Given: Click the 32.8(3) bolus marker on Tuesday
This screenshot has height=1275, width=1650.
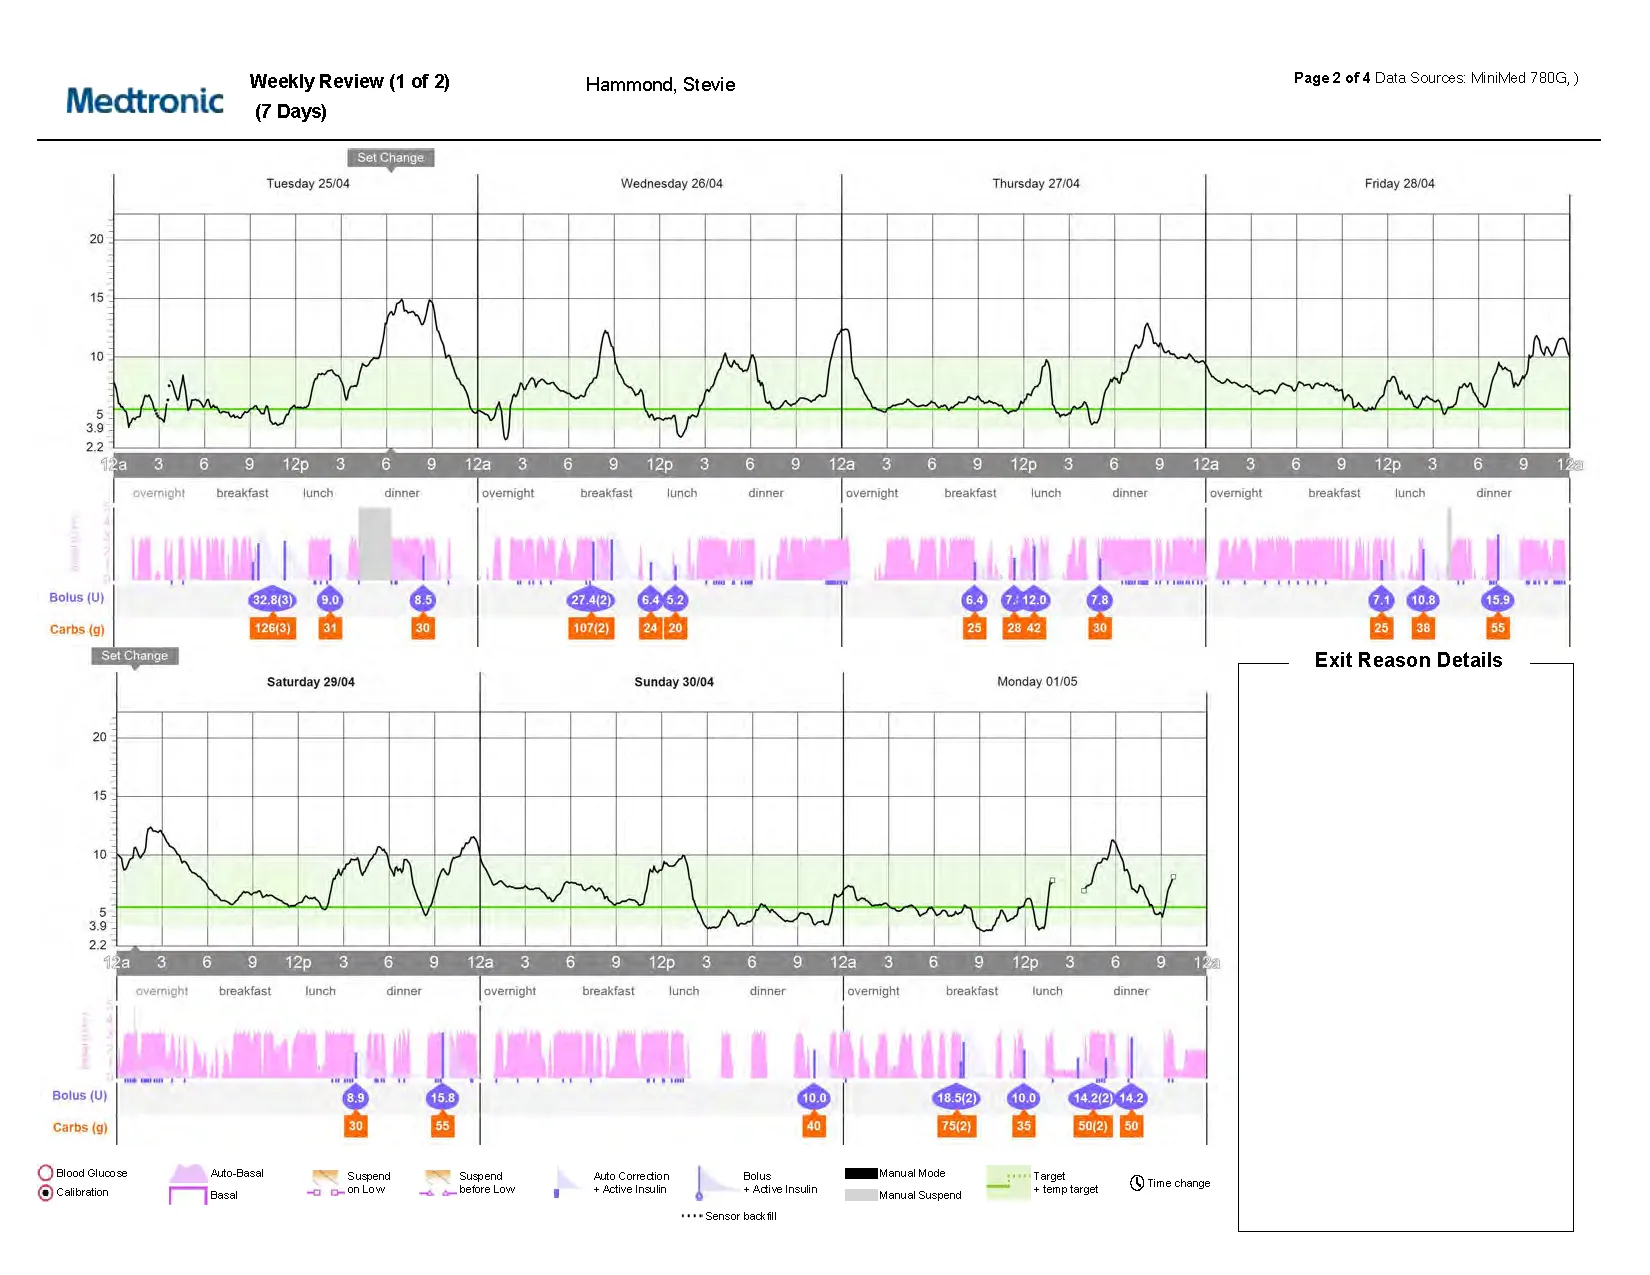Looking at the screenshot, I should [x=272, y=598].
